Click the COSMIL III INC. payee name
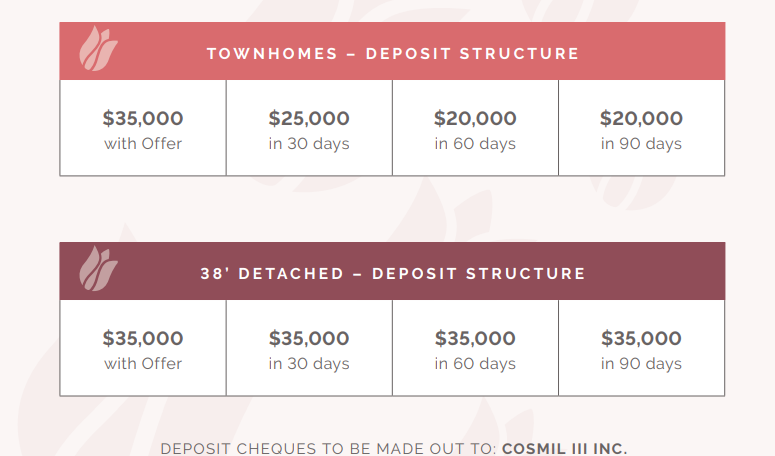This screenshot has height=456, width=775. click(x=565, y=449)
